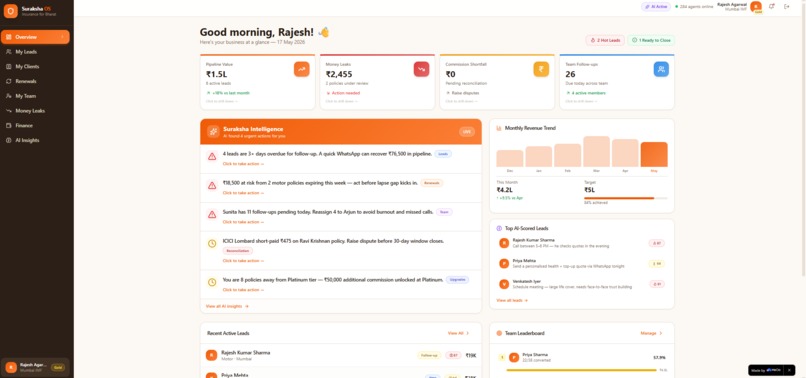Click the Money Leaks downward trend icon

point(422,69)
